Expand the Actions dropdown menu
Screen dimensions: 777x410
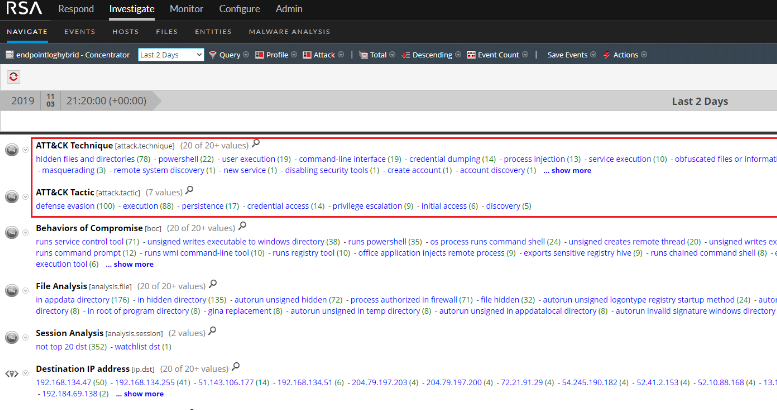tap(624, 54)
